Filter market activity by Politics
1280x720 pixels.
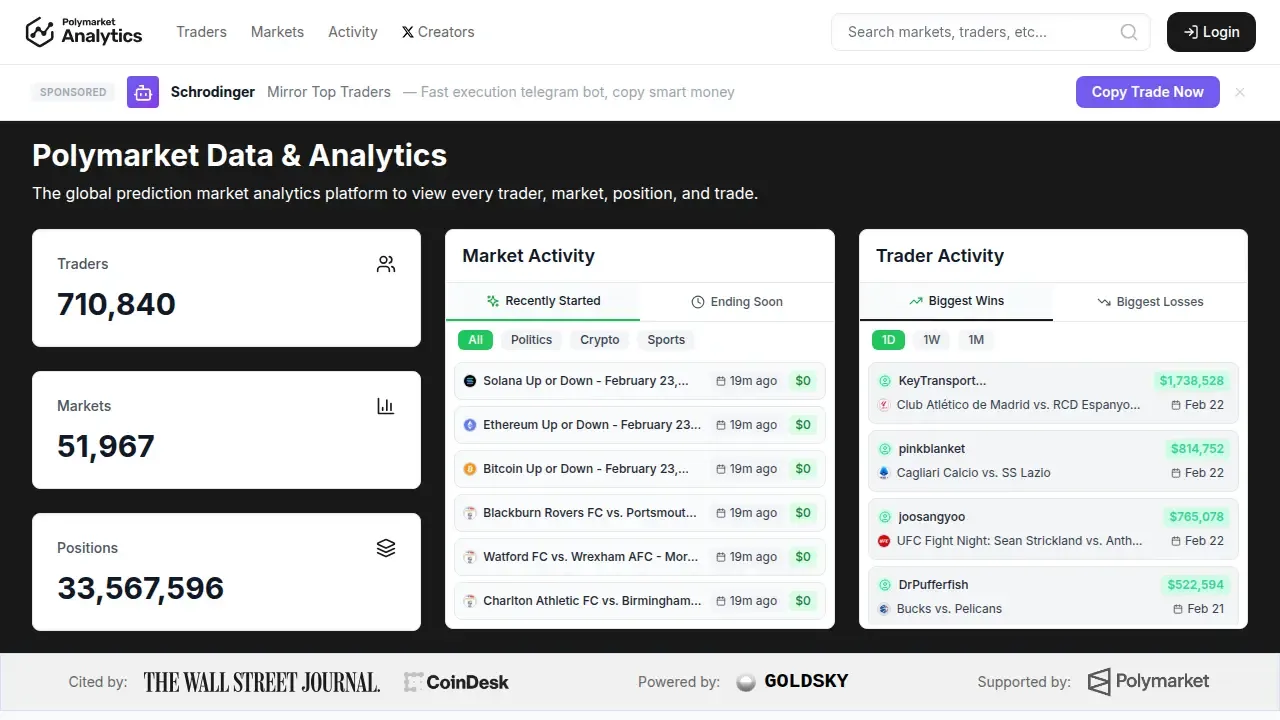pyautogui.click(x=531, y=340)
